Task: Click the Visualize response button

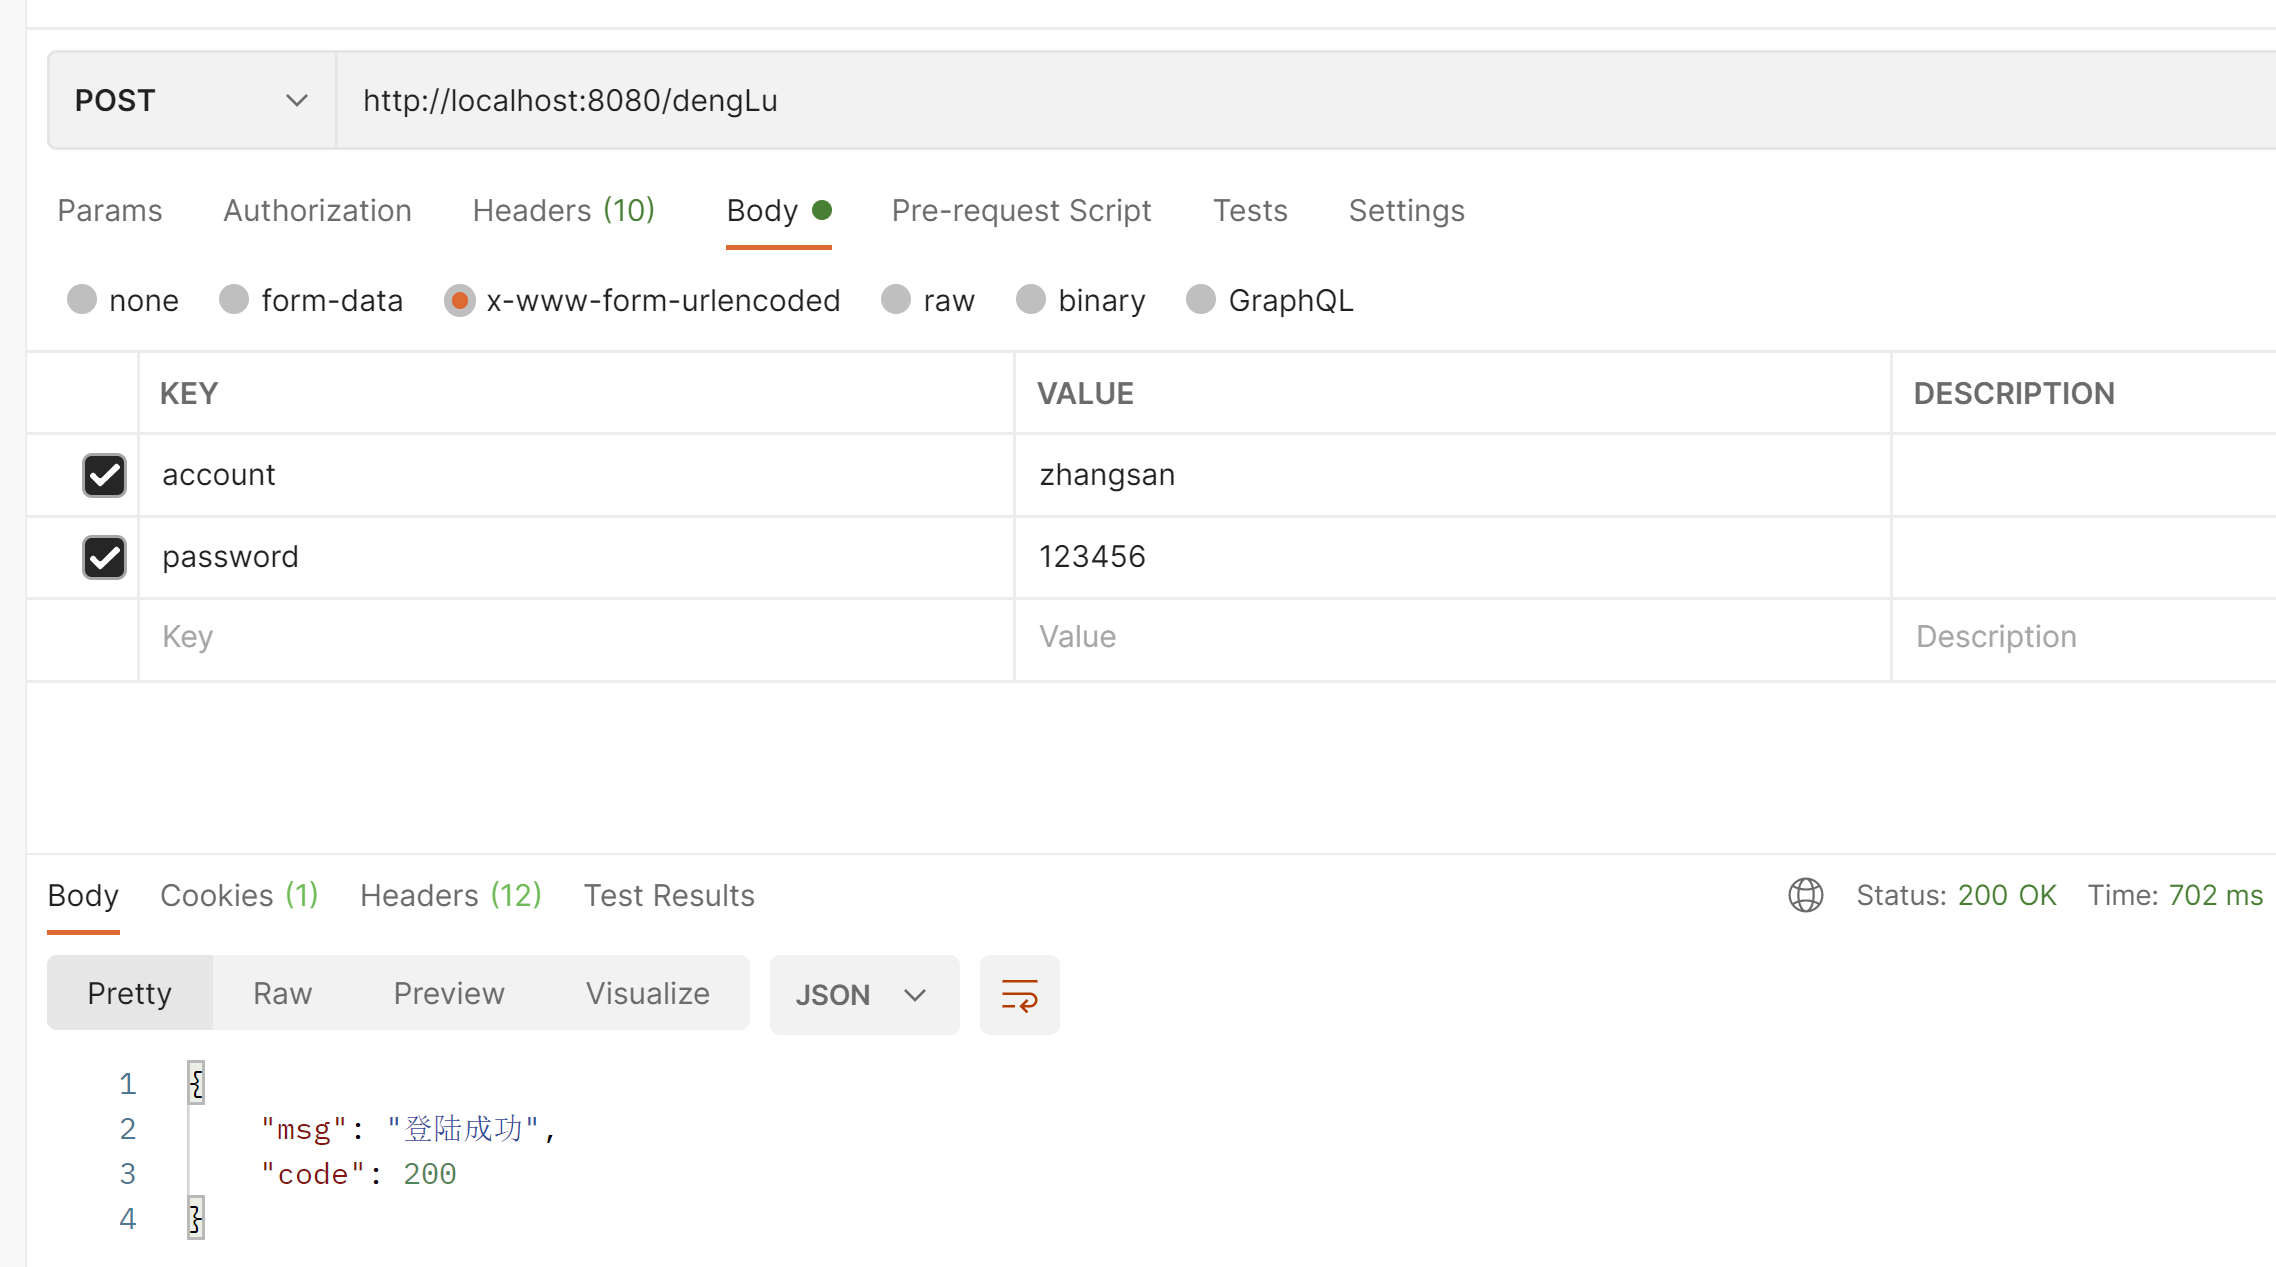Action: pyautogui.click(x=647, y=993)
